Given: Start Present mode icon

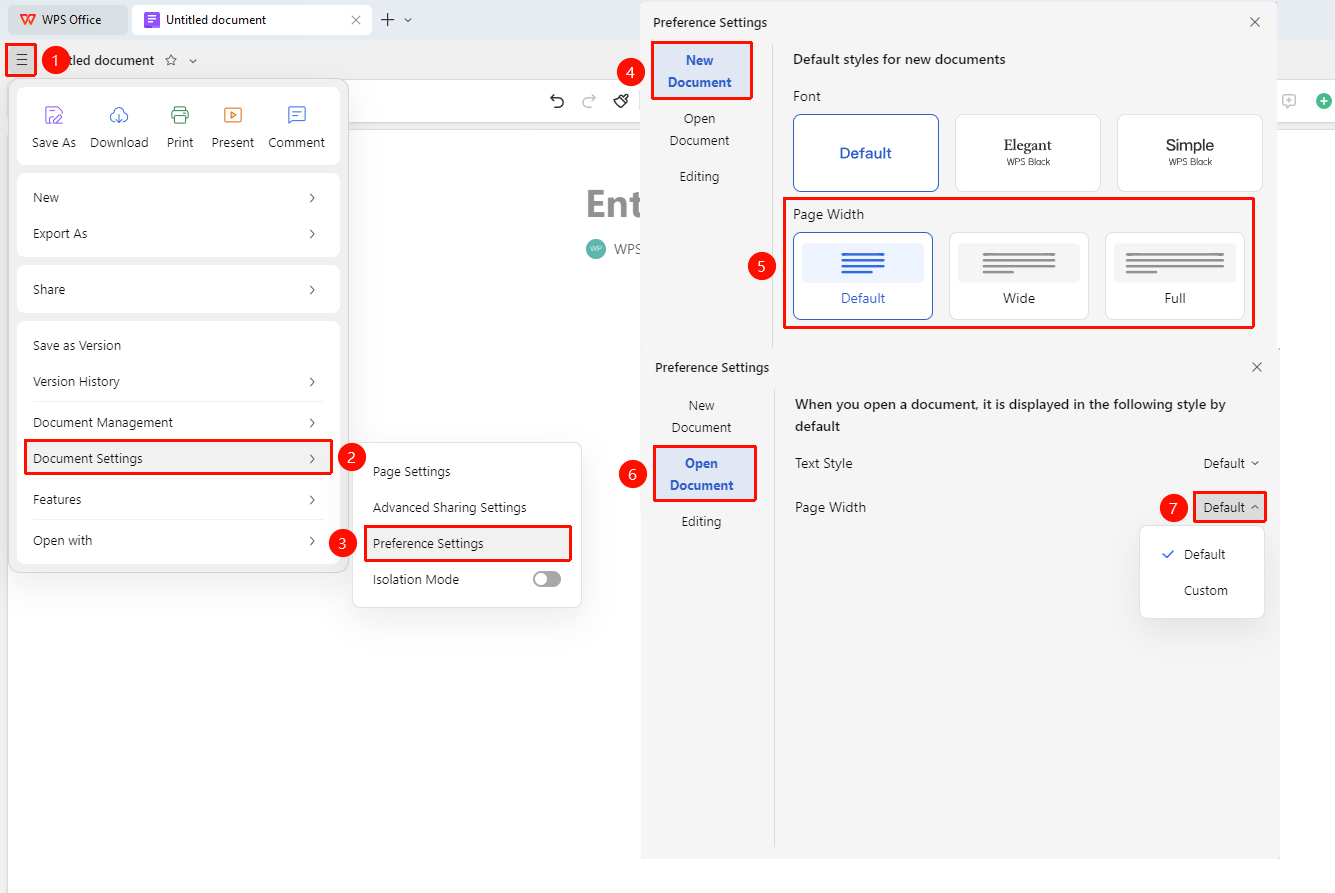Looking at the screenshot, I should point(233,115).
